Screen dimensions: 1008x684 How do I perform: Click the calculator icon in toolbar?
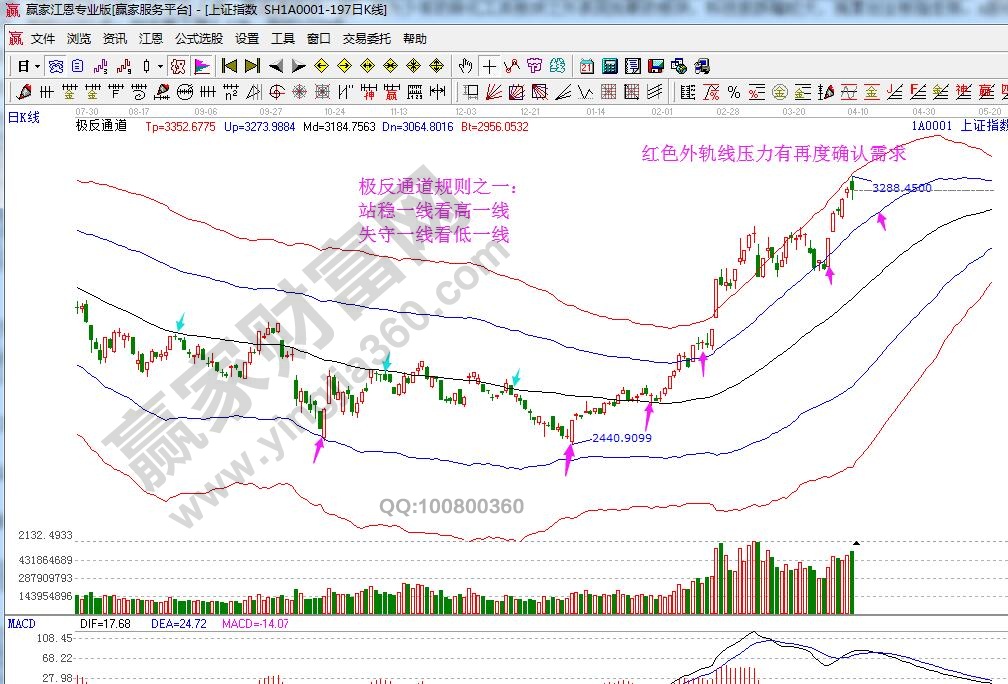pyautogui.click(x=609, y=66)
